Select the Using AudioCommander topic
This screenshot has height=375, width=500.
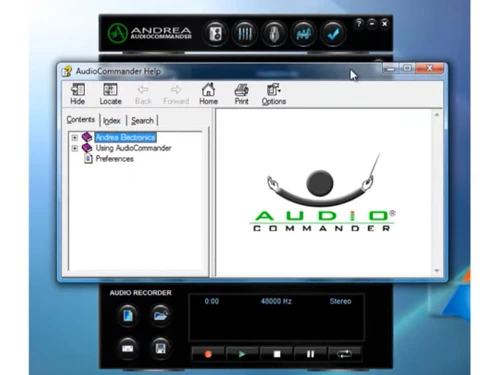tap(133, 148)
